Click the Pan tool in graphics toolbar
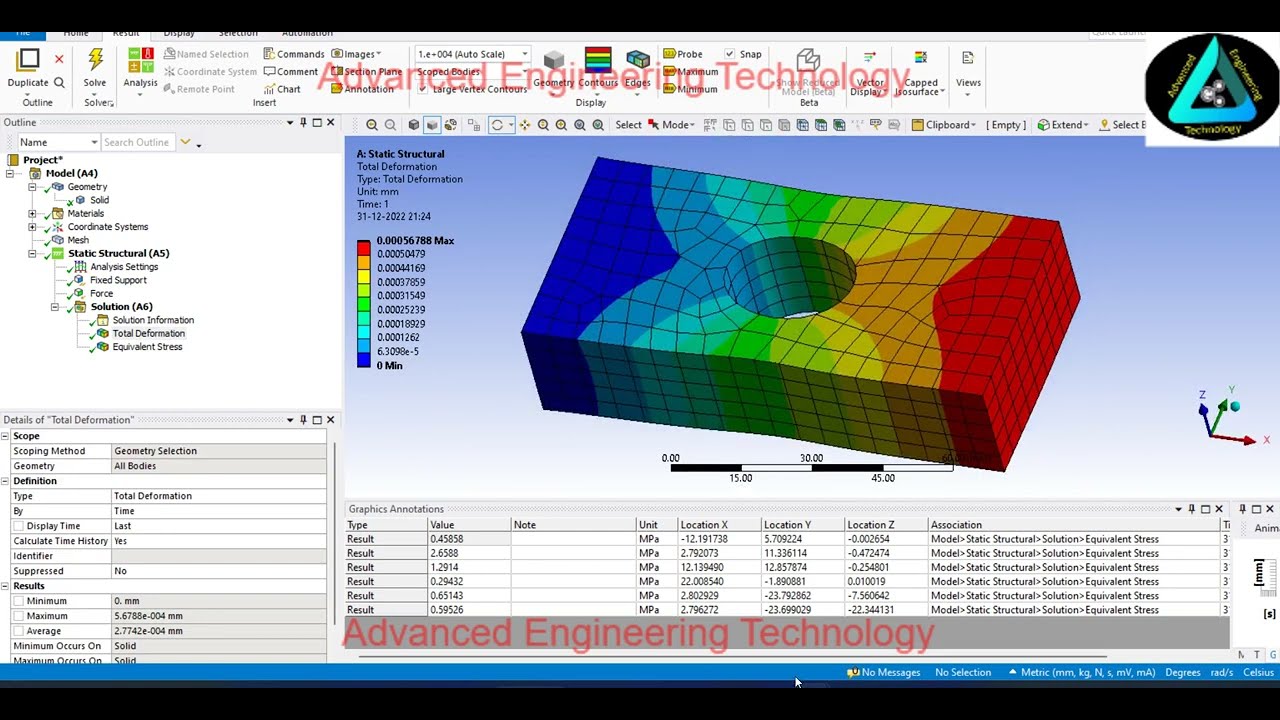The width and height of the screenshot is (1280, 720). (x=525, y=125)
